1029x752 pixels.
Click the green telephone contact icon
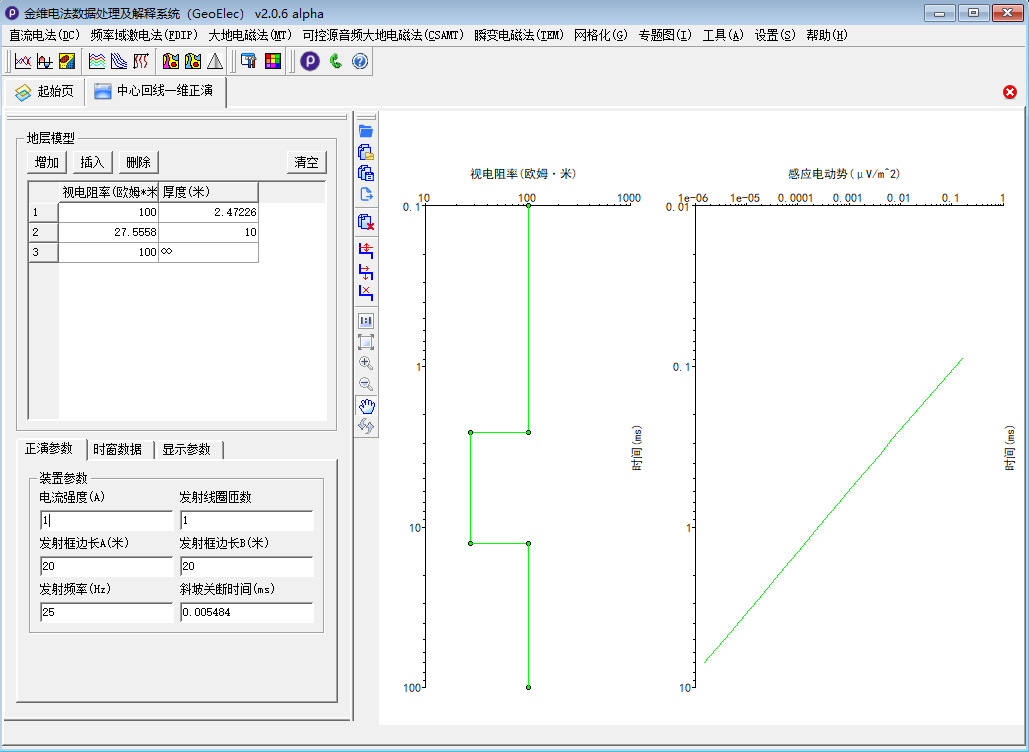click(x=335, y=62)
